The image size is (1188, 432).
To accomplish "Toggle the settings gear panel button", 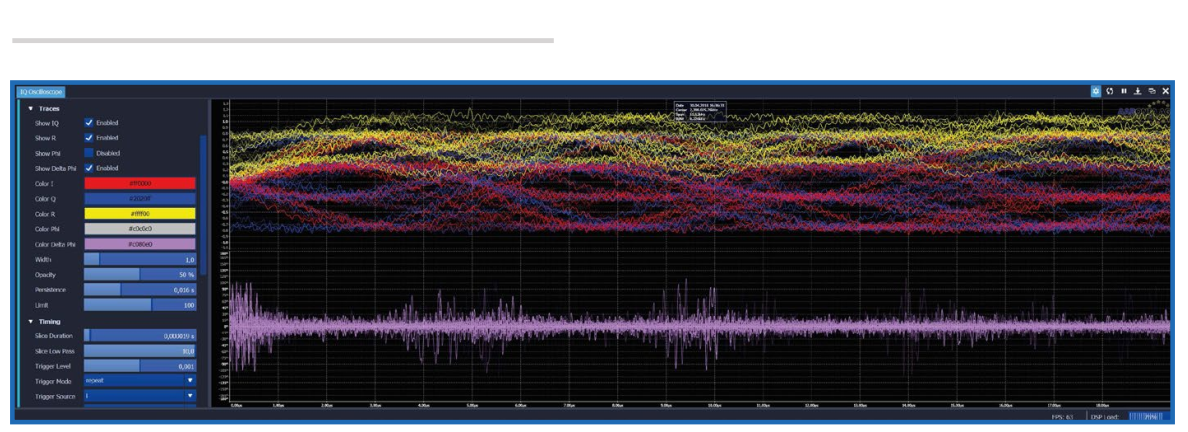I will pyautogui.click(x=1096, y=91).
